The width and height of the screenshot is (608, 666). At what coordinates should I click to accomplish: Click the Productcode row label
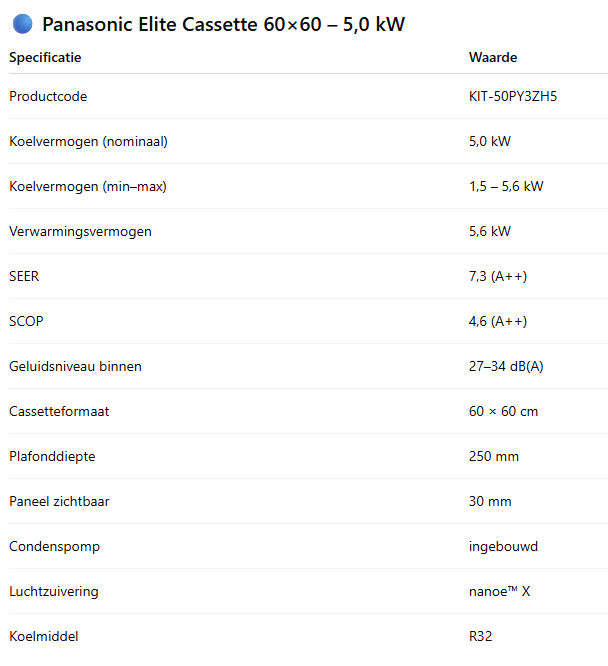(48, 96)
